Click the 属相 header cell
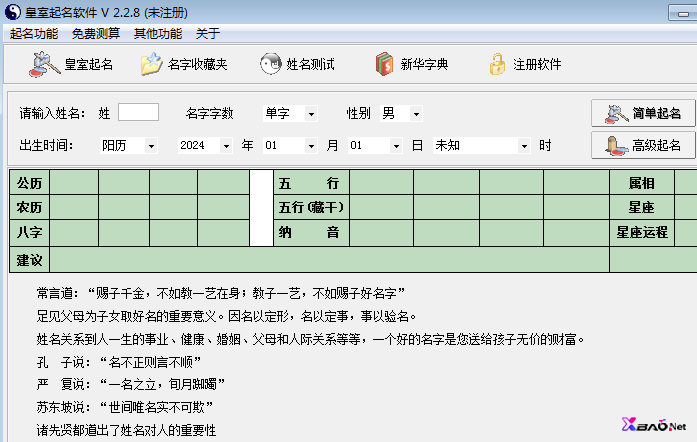The width and height of the screenshot is (697, 442). coord(641,183)
